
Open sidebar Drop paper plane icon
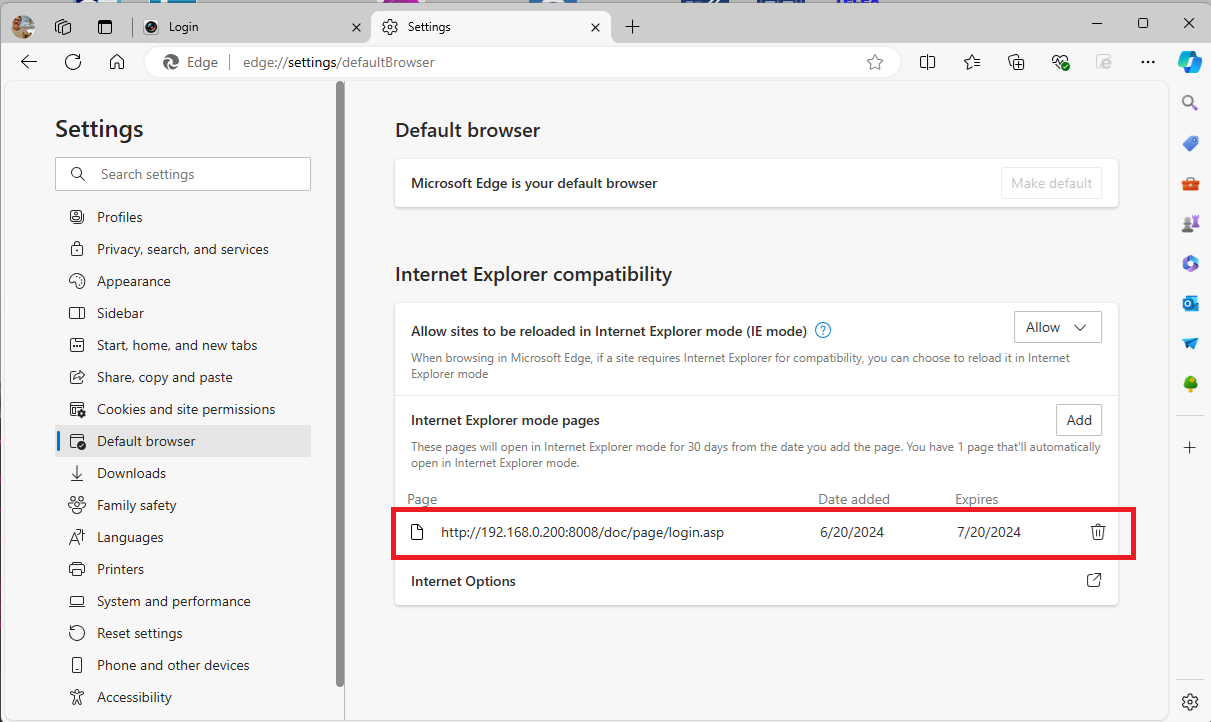click(x=1190, y=343)
